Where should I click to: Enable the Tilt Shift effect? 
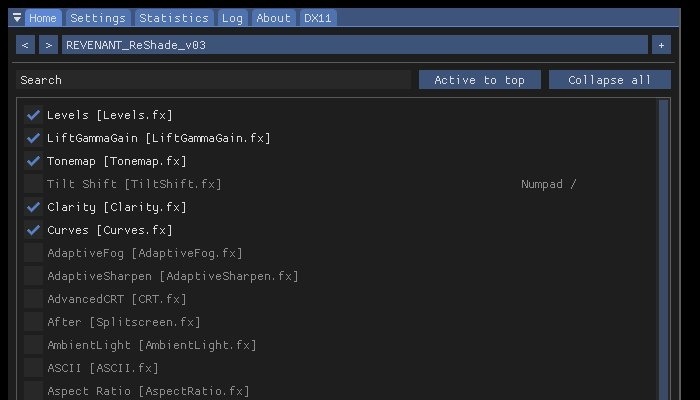(34, 184)
